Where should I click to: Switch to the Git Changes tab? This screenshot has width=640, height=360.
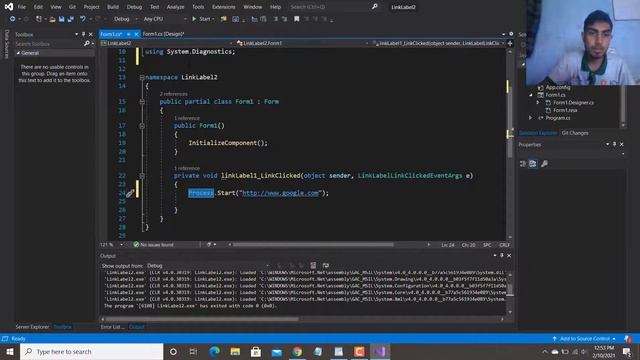pos(575,133)
